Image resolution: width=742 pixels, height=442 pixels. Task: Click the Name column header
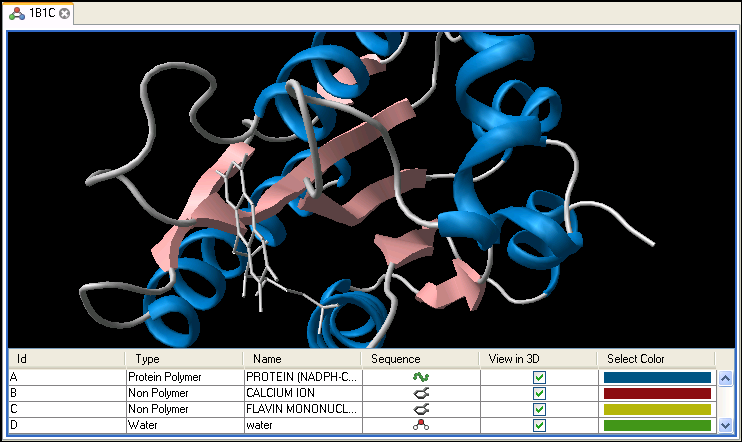302,359
